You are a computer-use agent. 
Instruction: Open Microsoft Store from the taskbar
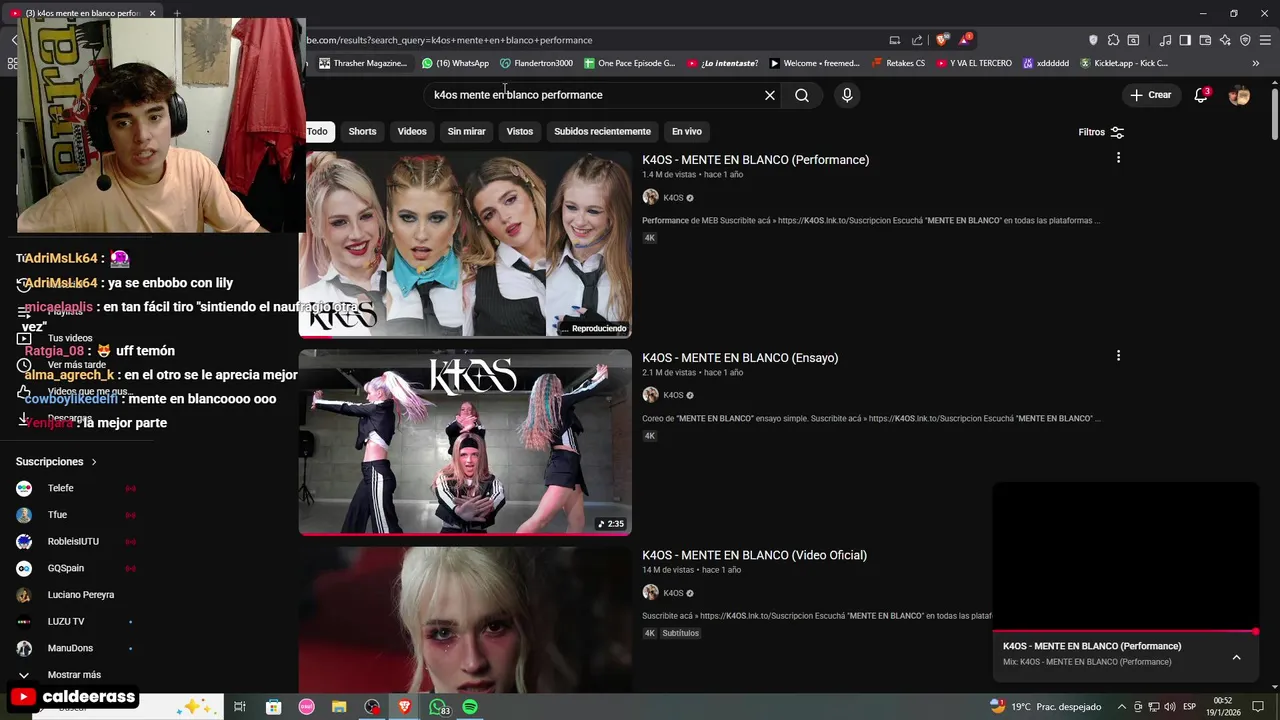click(x=273, y=707)
